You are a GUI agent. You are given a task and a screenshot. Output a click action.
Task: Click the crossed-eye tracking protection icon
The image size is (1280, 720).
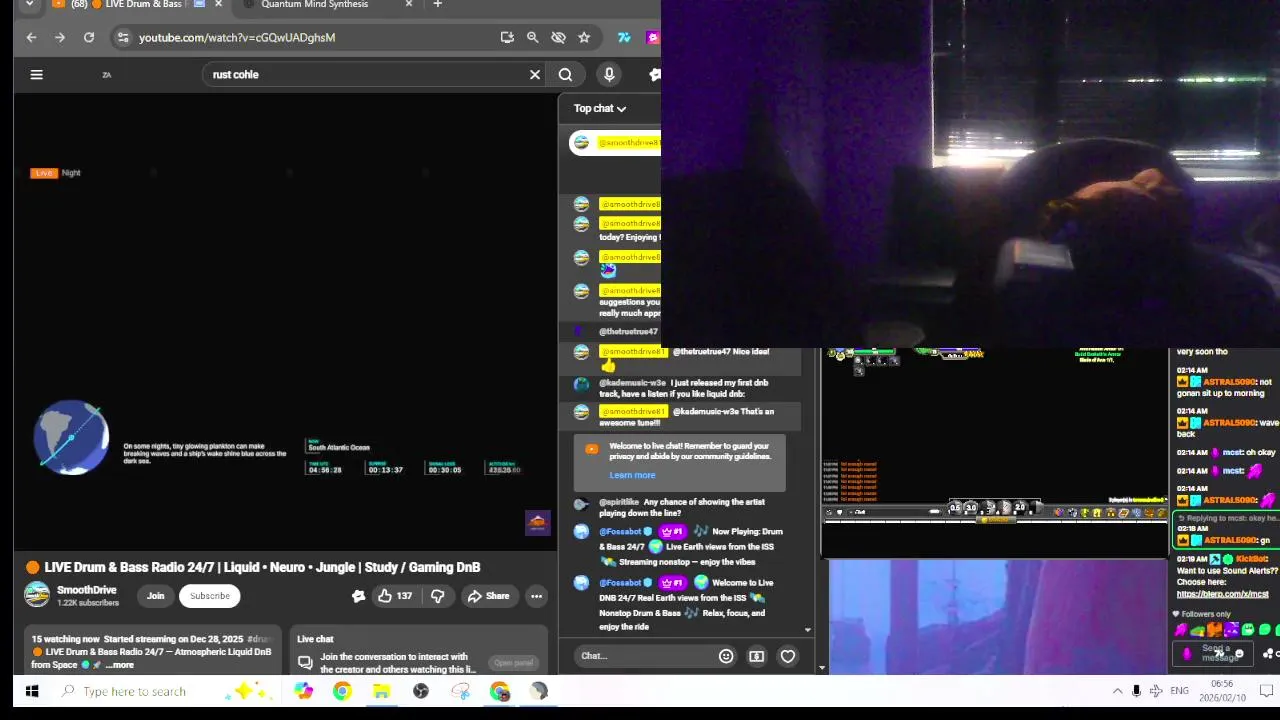[x=558, y=37]
